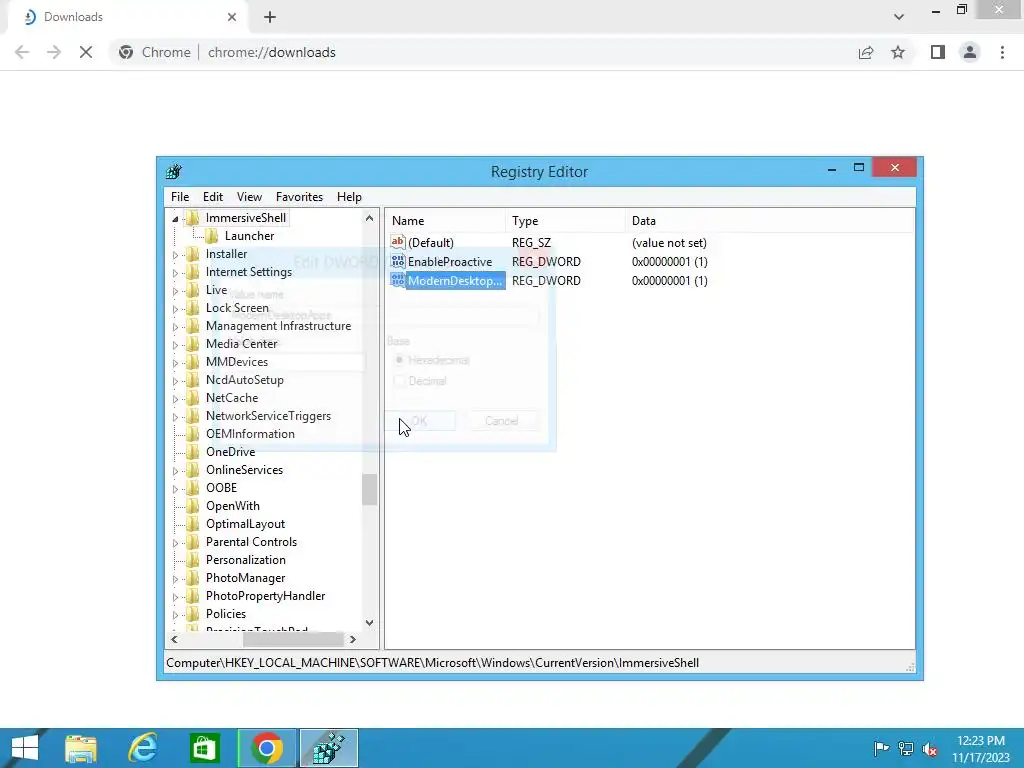The width and height of the screenshot is (1024, 768).
Task: Click tree scroll up arrow
Action: point(370,218)
